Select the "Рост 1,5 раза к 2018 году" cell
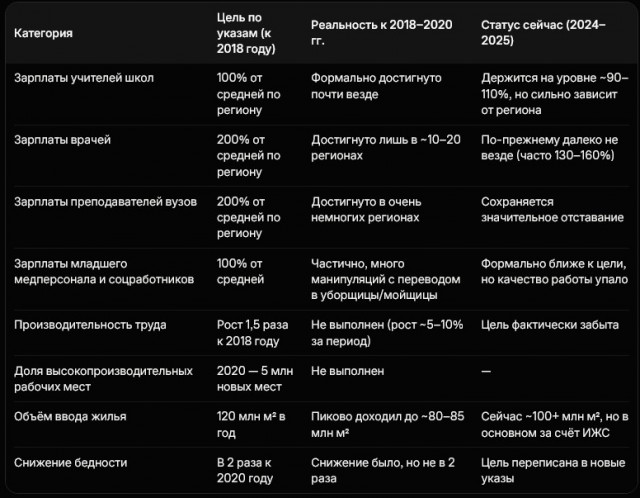The width and height of the screenshot is (640, 498). point(251,333)
